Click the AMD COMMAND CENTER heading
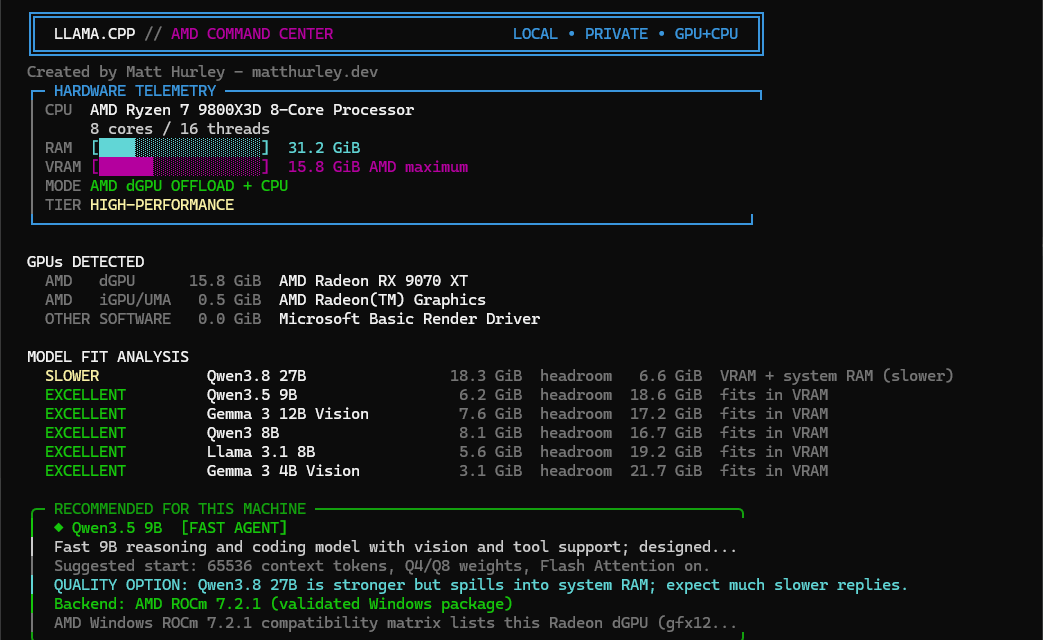Viewport: 1043px width, 640px height. pos(252,34)
